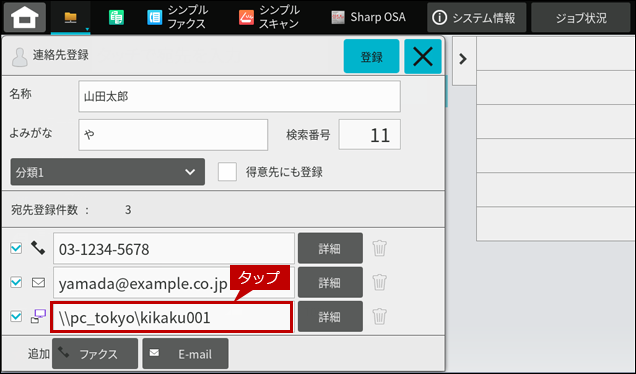Enable 得意先にも登録 checkbox
The image size is (636, 374).
tap(227, 172)
